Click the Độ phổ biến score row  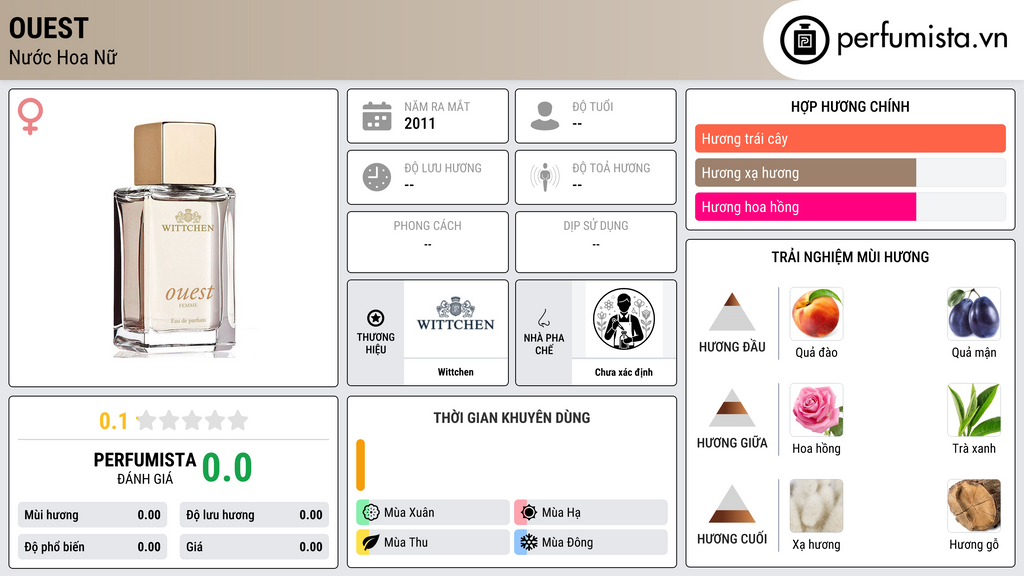(93, 547)
